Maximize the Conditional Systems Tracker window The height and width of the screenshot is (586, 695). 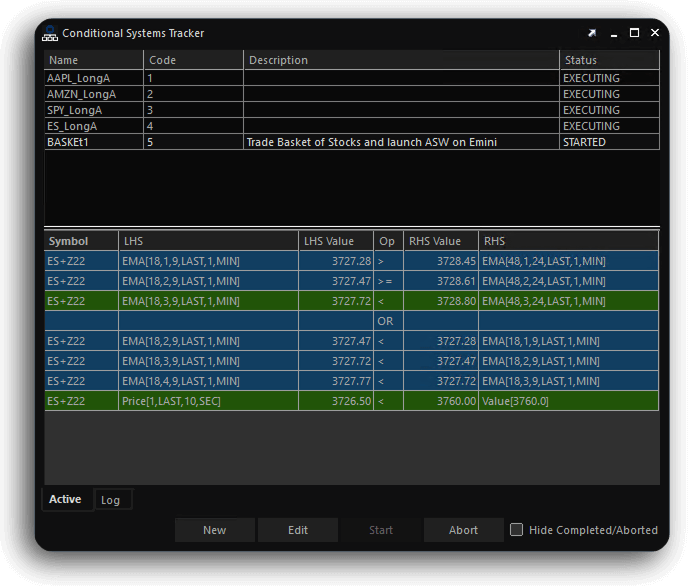click(634, 33)
